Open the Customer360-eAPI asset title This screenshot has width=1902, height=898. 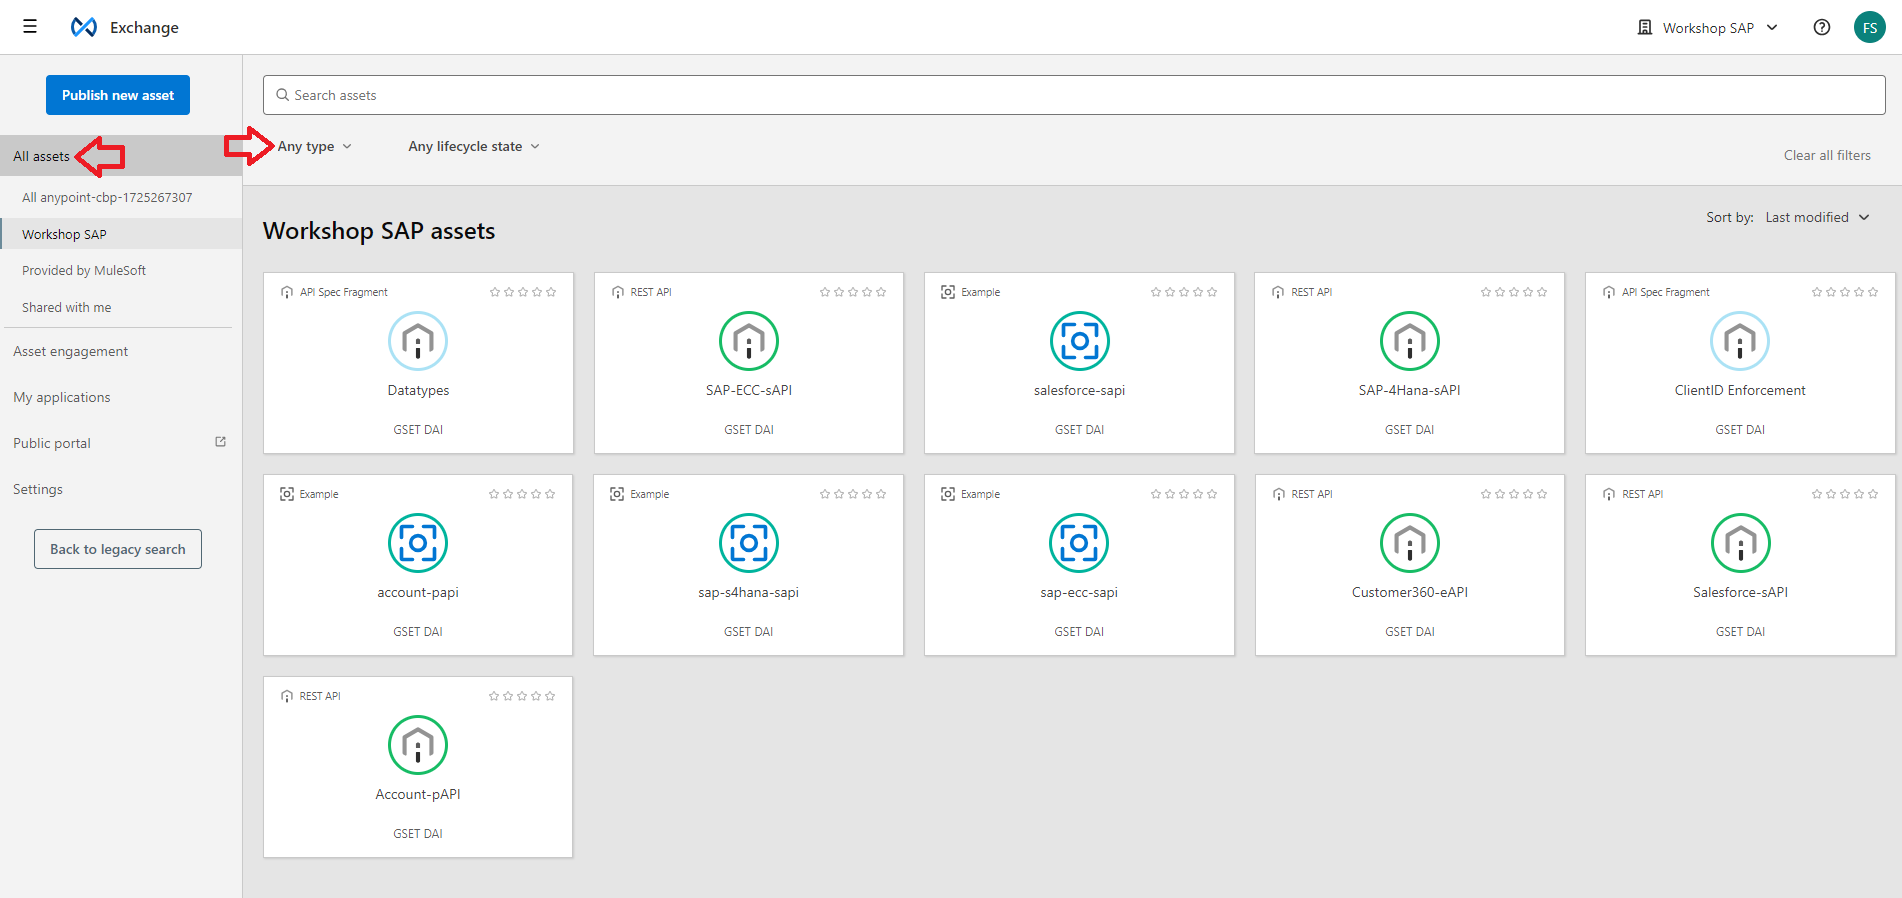(1410, 592)
